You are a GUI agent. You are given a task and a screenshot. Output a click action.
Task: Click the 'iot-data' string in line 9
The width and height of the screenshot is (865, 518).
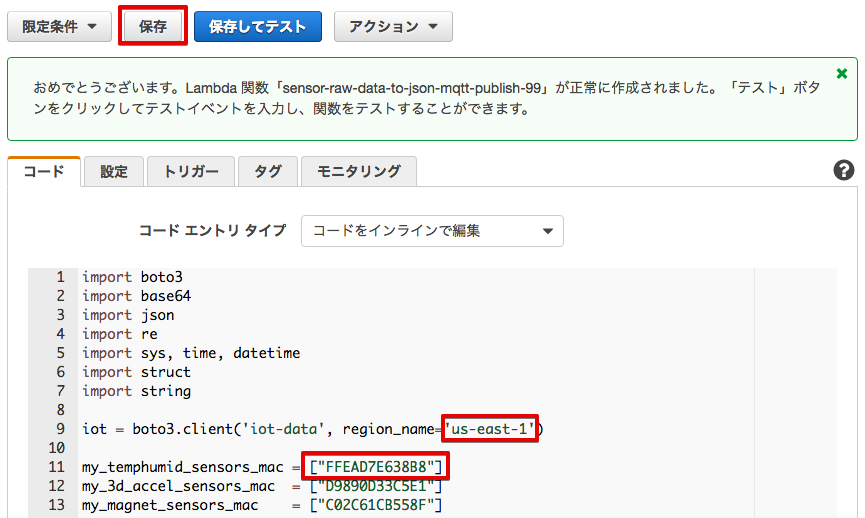pos(284,429)
